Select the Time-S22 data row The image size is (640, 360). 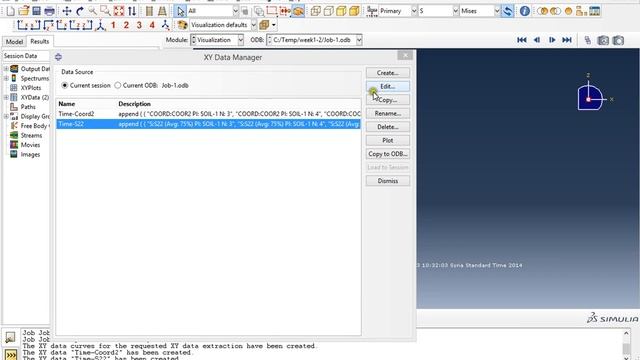pos(208,124)
